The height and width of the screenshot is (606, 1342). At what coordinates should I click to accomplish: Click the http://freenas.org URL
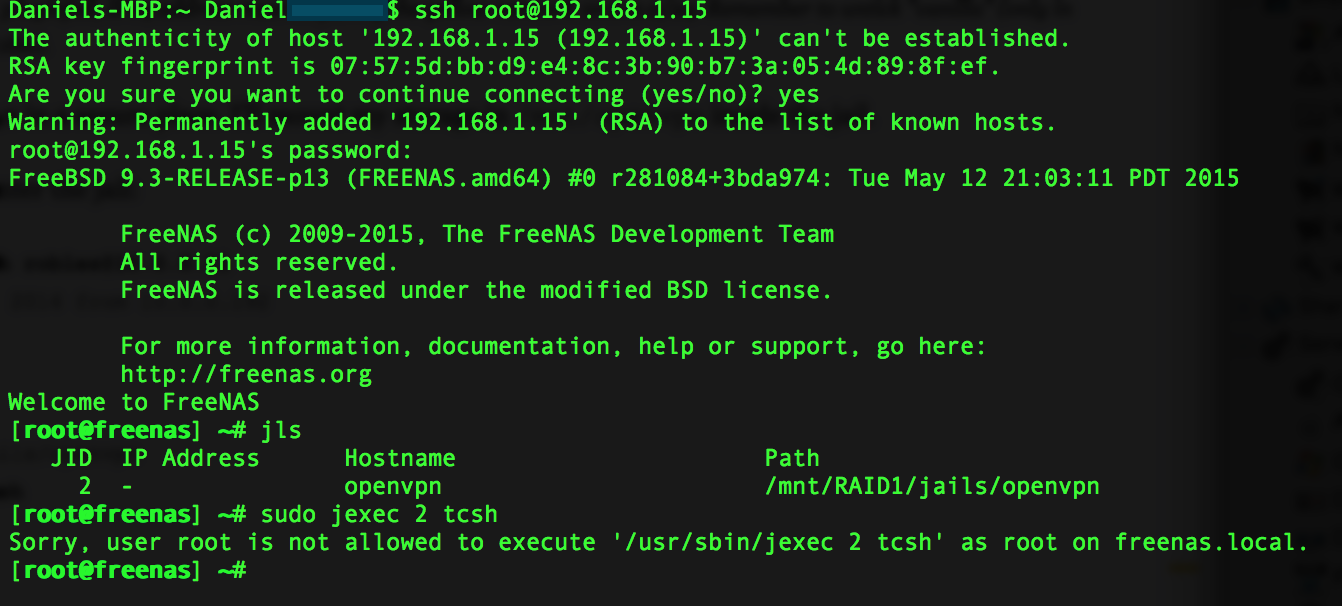pyautogui.click(x=246, y=375)
